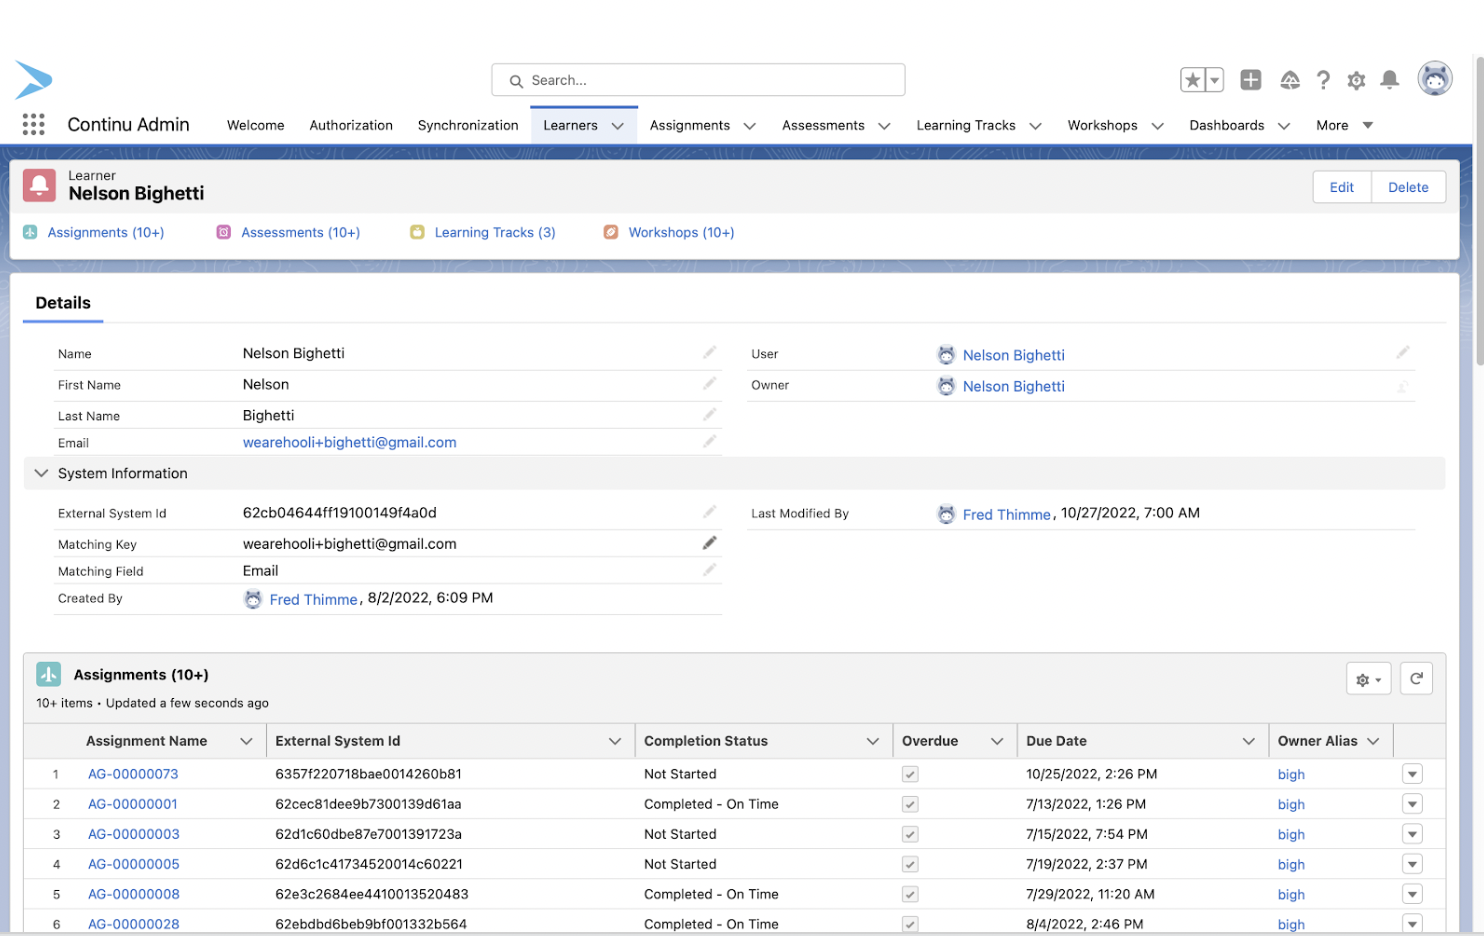
Task: Open the global actions plus icon
Action: click(x=1250, y=79)
